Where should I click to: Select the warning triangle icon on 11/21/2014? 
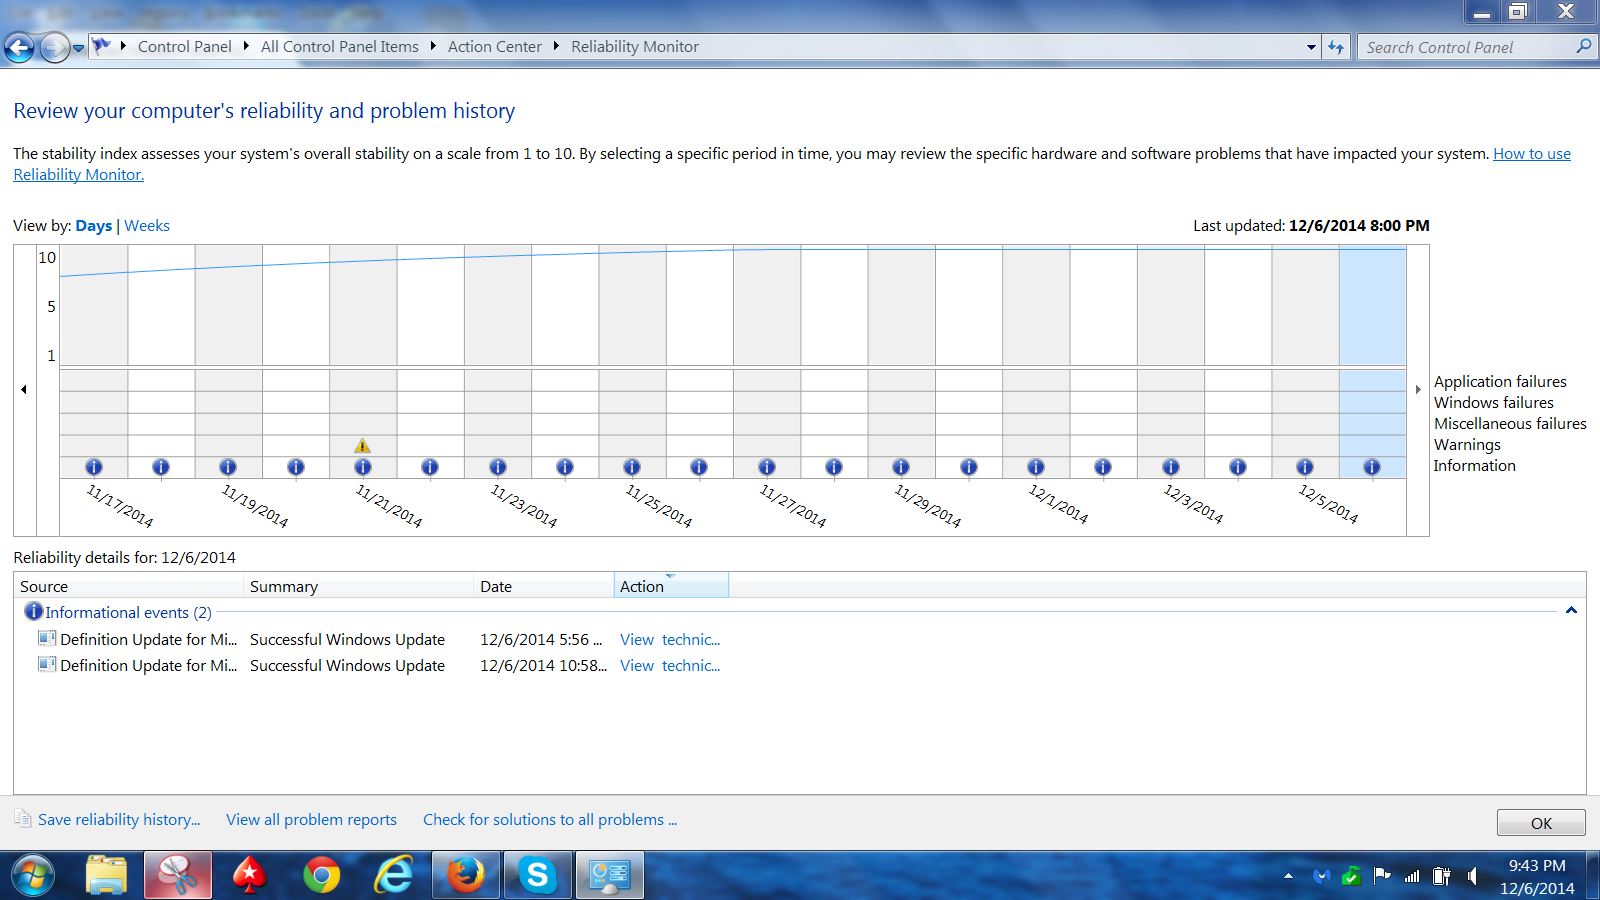point(362,446)
